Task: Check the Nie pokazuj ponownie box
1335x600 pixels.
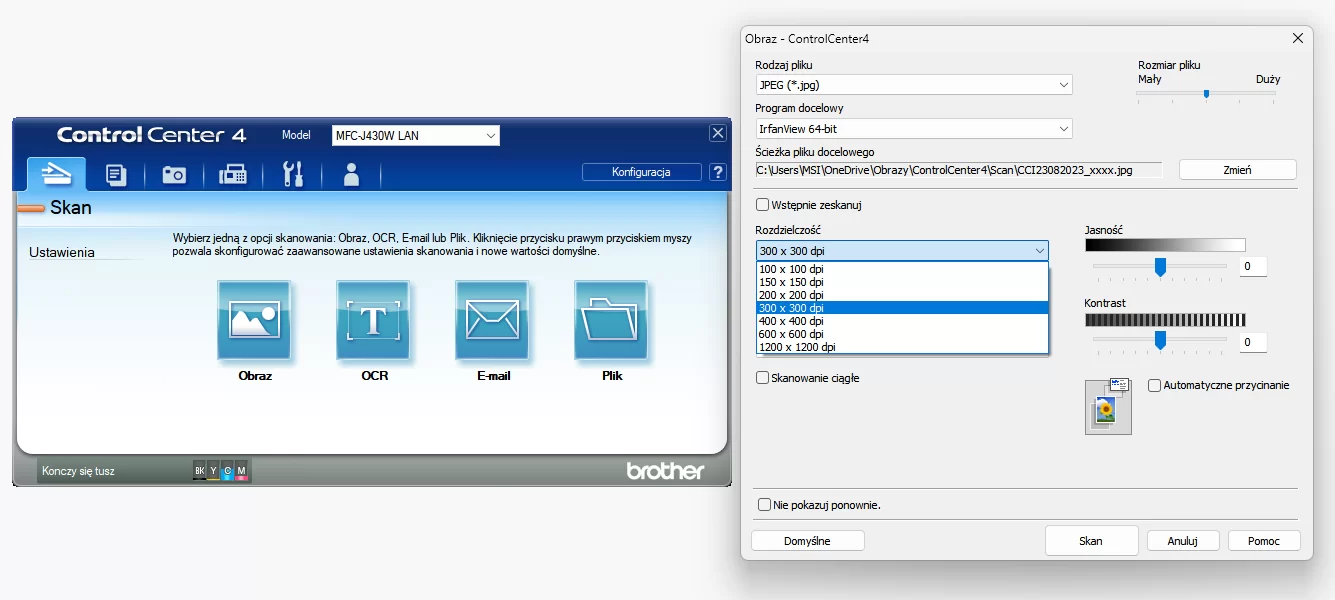Action: click(x=765, y=505)
